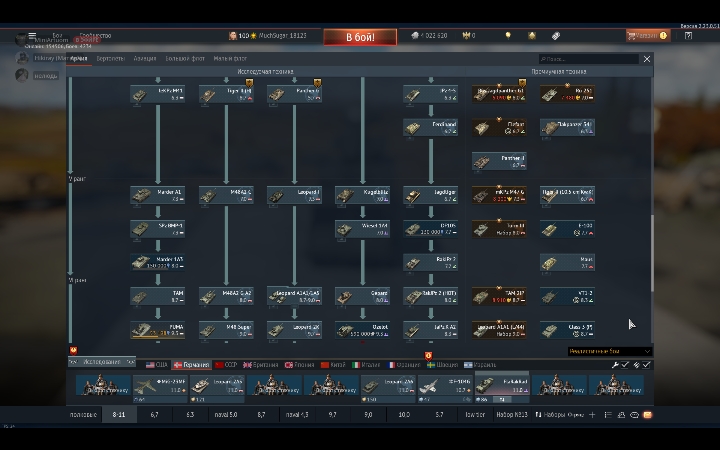Select the Kugelblitz vehicle icon
The image size is (720, 450).
pos(344,195)
